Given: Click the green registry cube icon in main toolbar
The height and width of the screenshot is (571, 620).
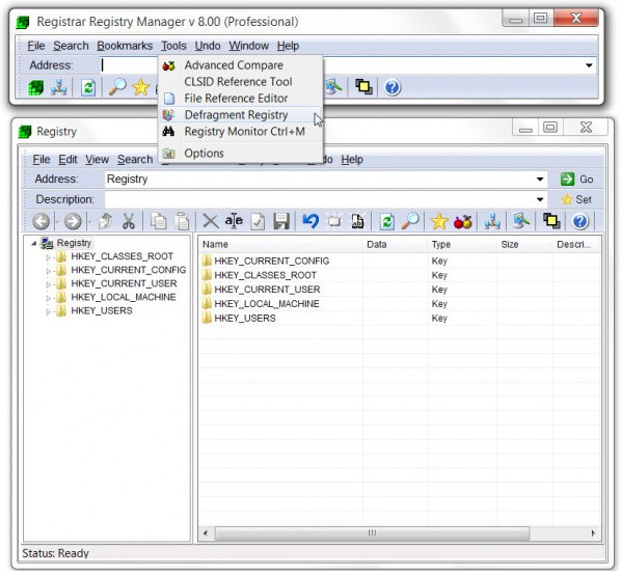Looking at the screenshot, I should [x=36, y=87].
